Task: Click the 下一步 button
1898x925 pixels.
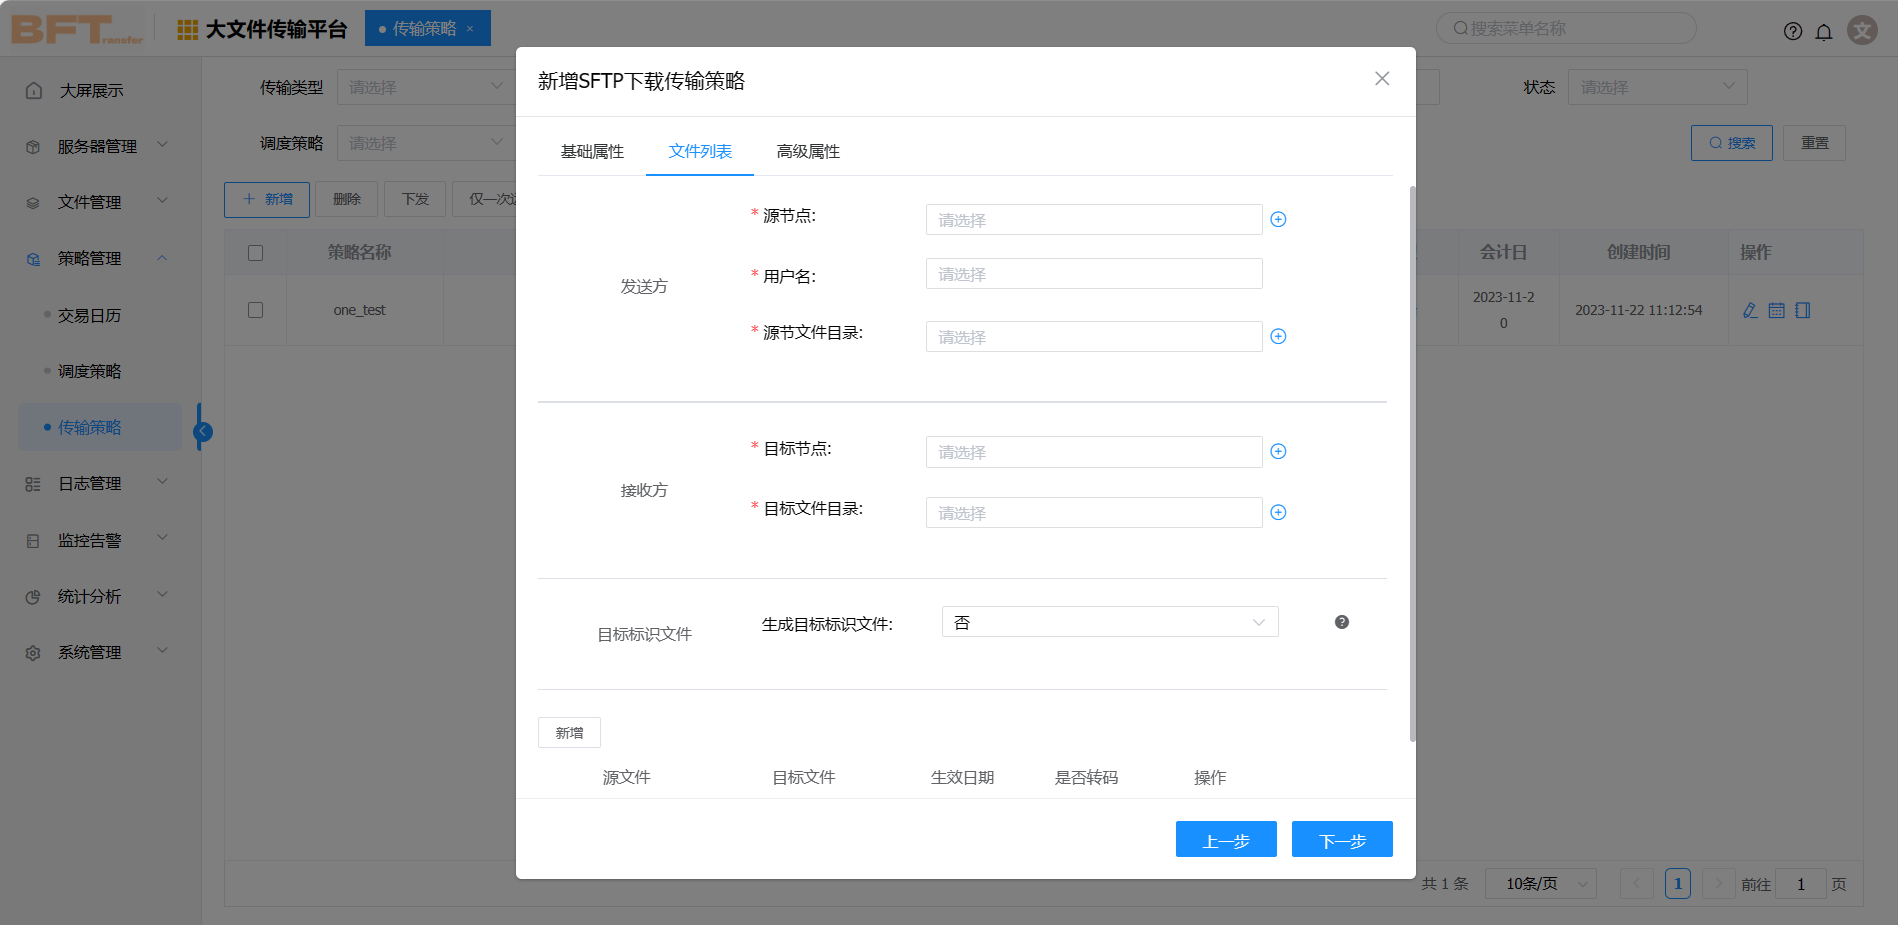Action: click(x=1342, y=840)
